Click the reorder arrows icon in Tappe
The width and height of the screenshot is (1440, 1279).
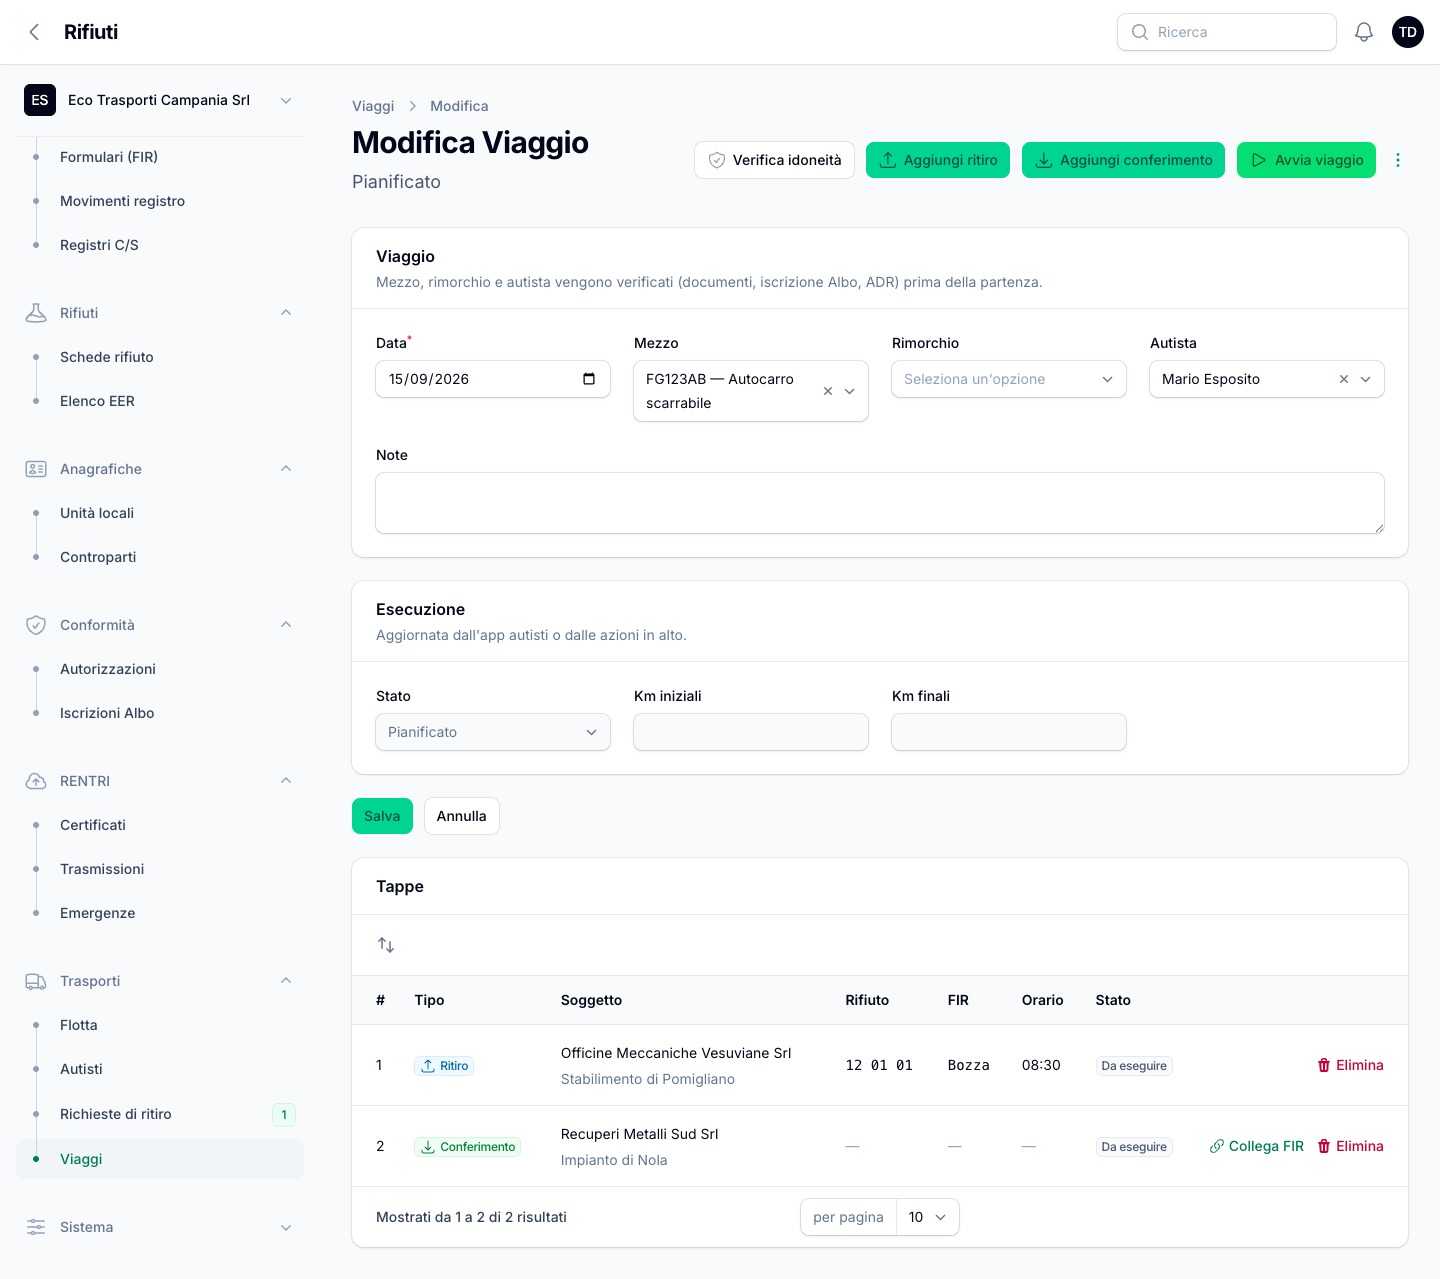click(x=386, y=945)
